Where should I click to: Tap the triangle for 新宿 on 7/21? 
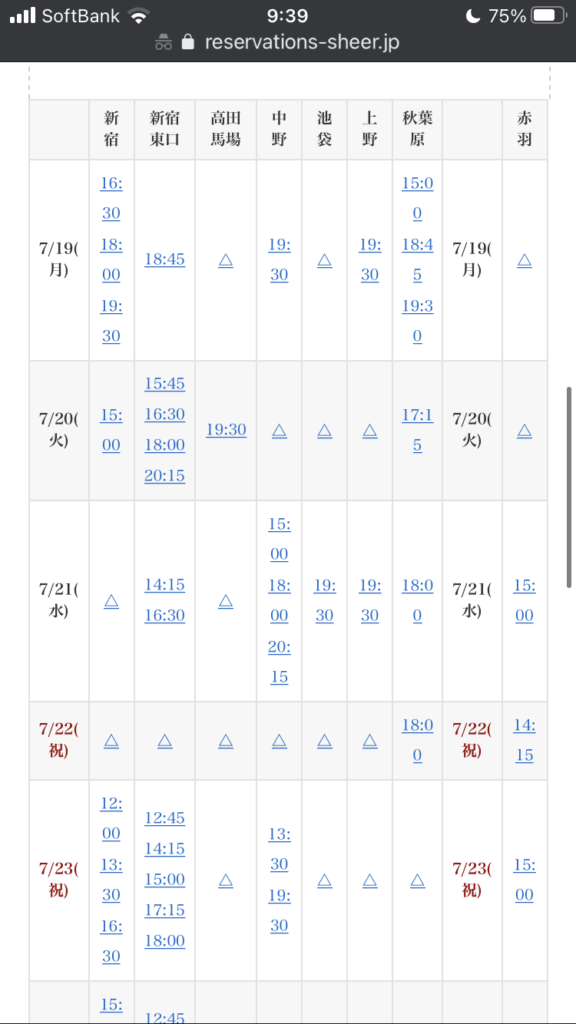112,601
